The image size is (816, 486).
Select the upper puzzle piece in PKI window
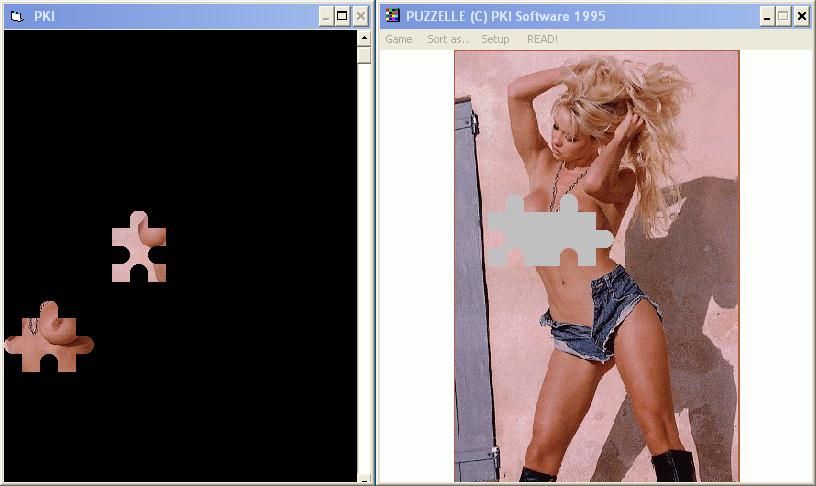(x=139, y=247)
